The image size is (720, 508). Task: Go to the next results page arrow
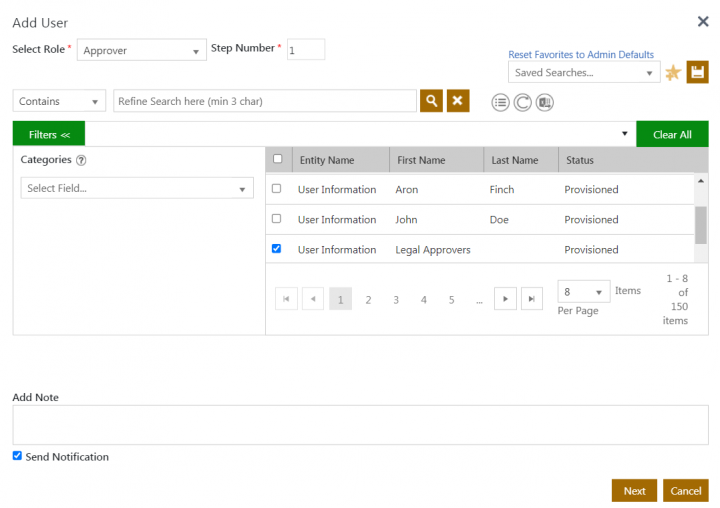click(505, 299)
